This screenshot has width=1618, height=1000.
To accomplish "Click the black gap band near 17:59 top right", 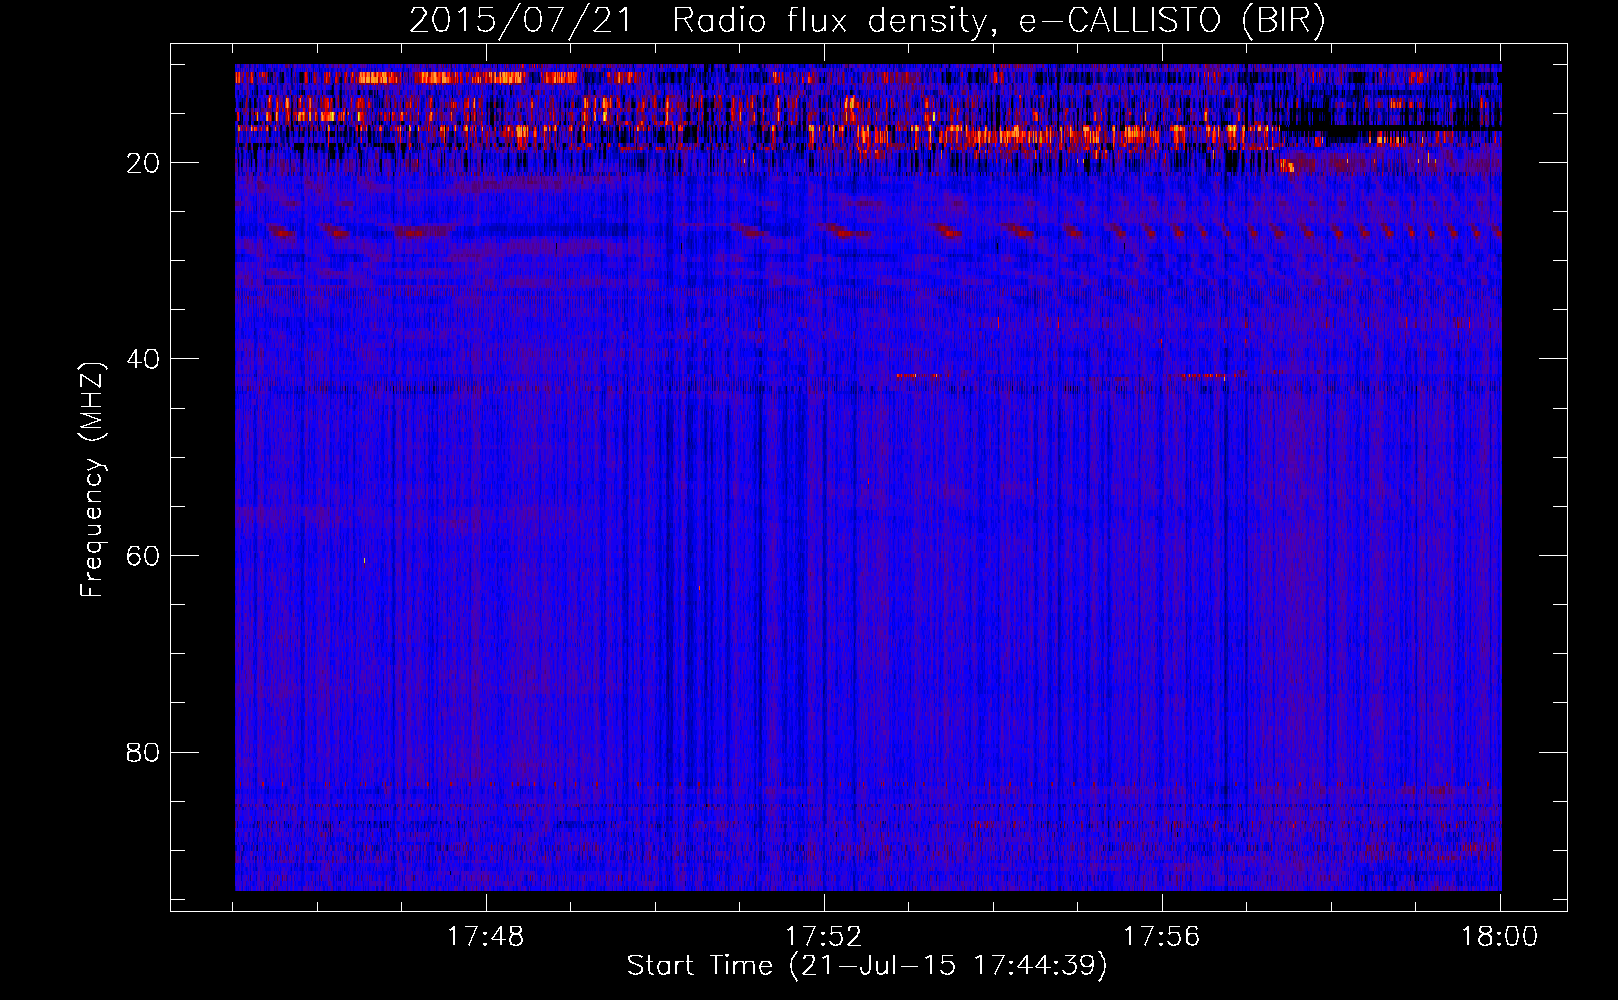I will tap(1390, 126).
